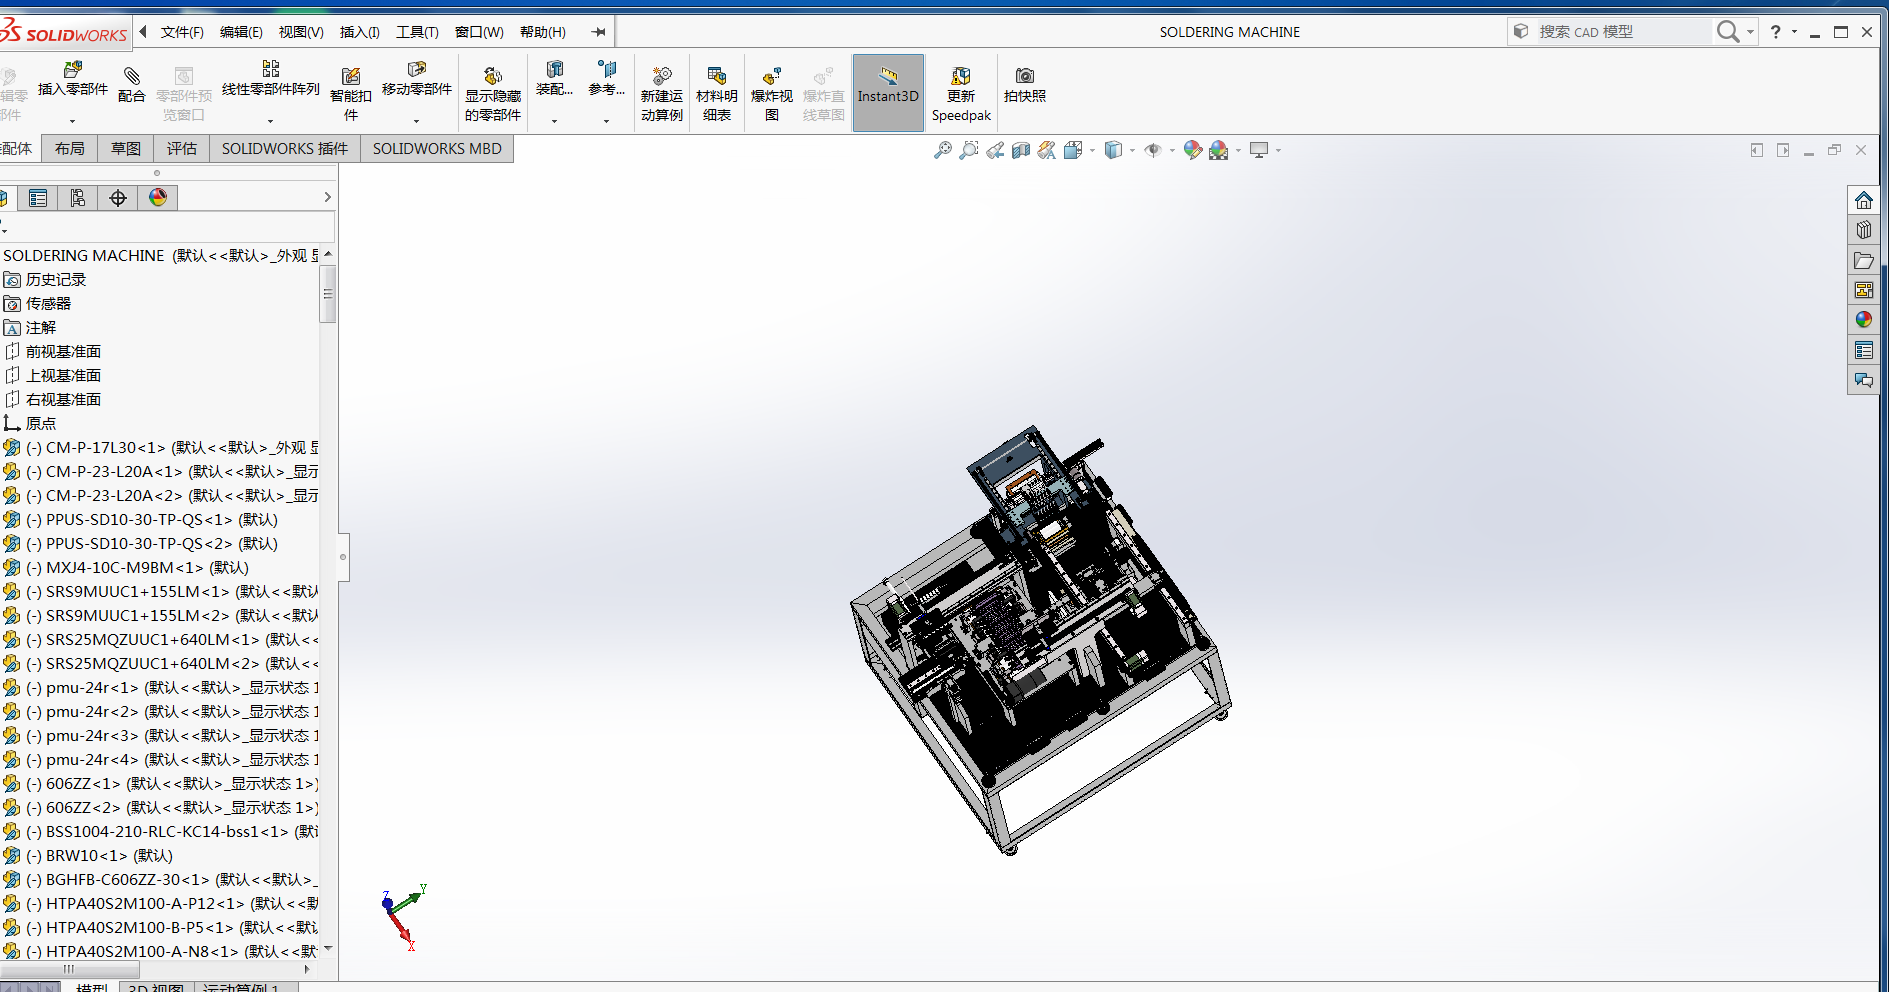Open the PropertyManager panel tab

click(38, 198)
